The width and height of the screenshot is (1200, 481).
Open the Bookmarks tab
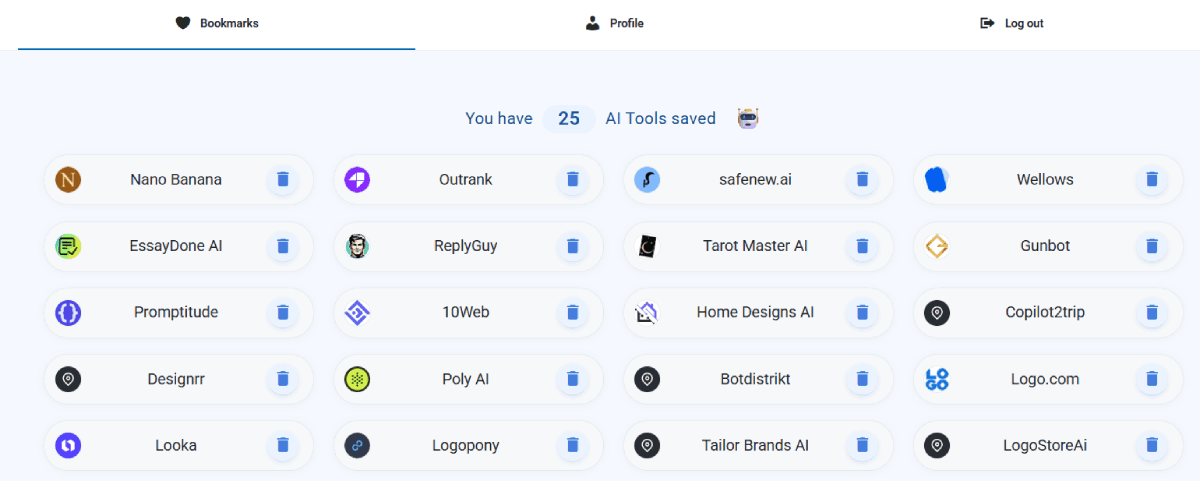(216, 24)
